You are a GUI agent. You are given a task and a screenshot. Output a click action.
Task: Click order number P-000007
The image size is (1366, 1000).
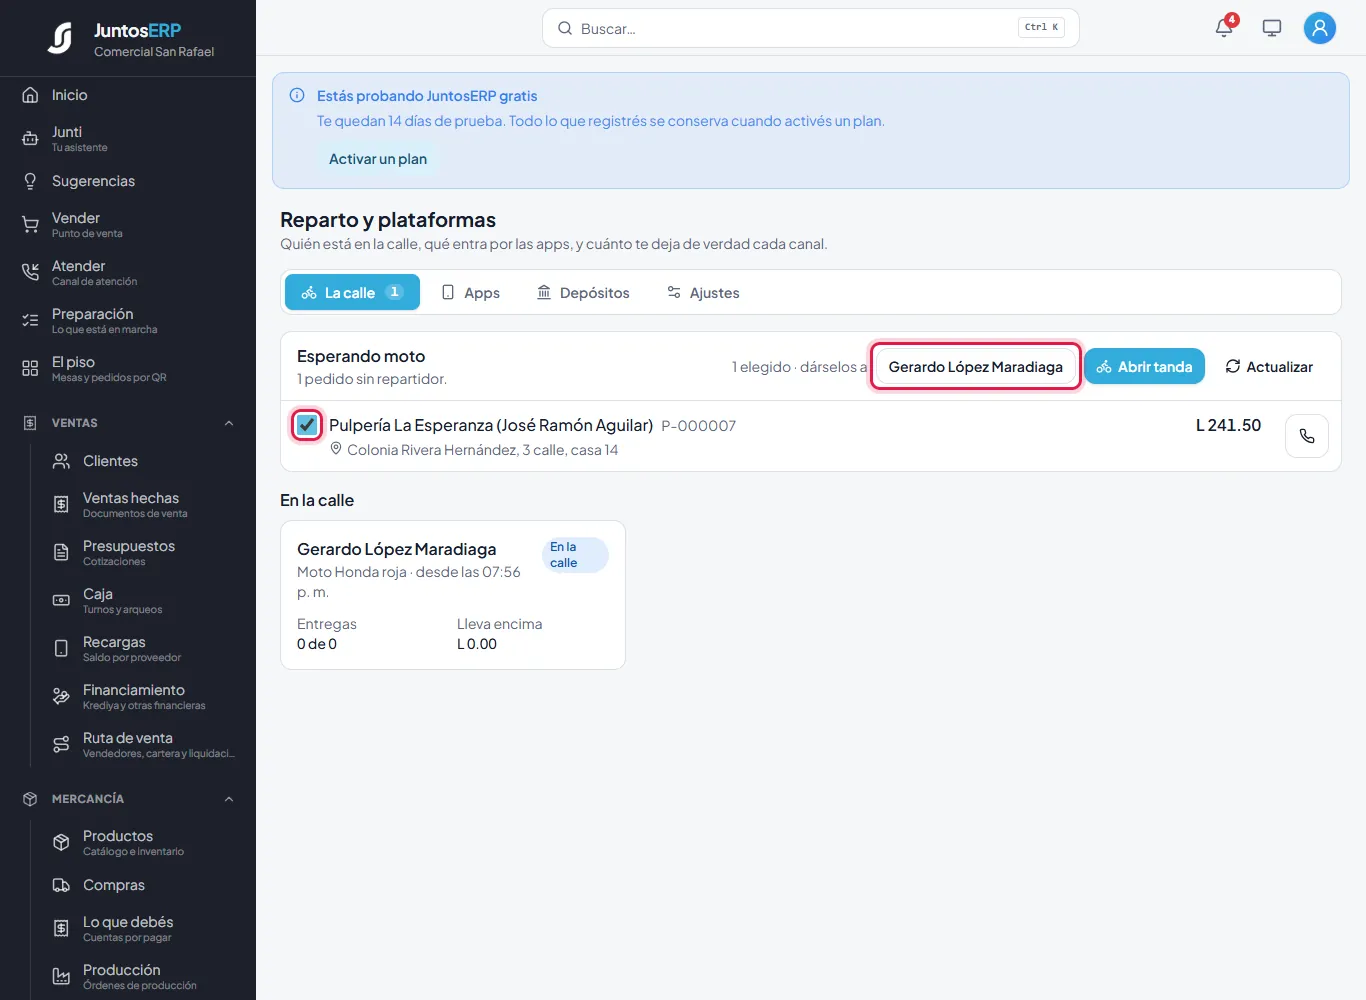click(x=698, y=426)
